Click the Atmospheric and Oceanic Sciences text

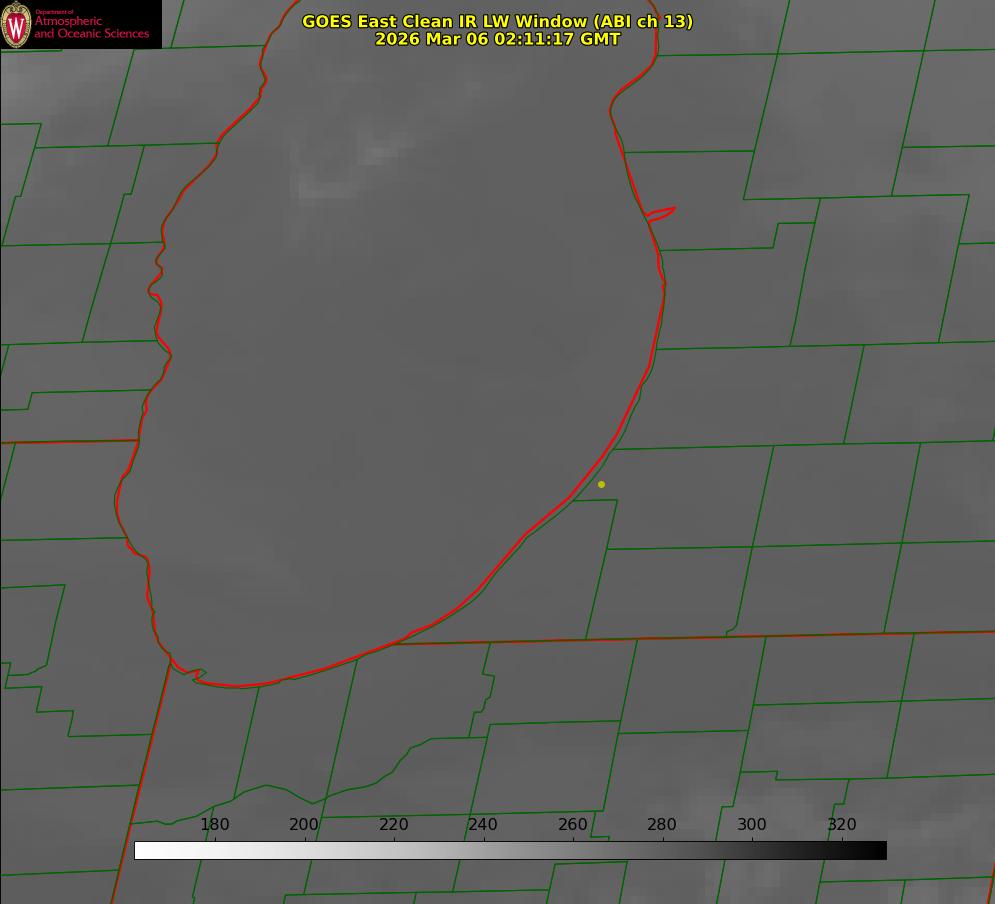tap(92, 27)
